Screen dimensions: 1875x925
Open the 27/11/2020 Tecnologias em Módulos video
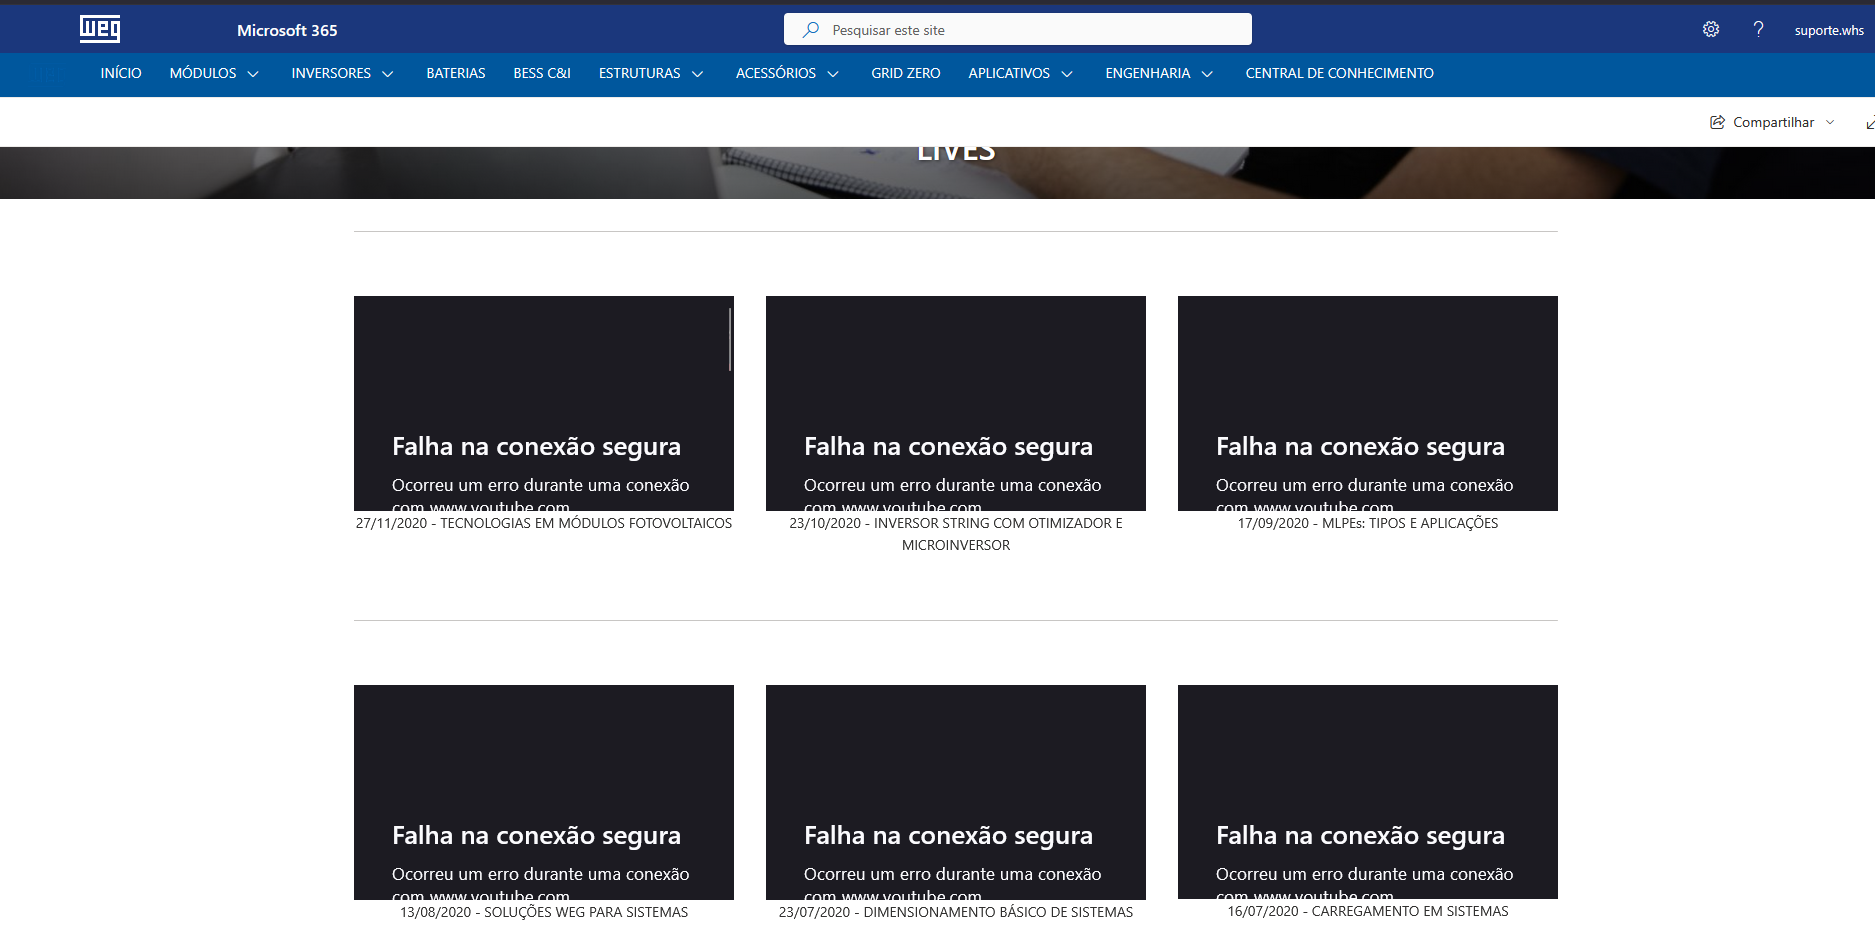pyautogui.click(x=543, y=403)
